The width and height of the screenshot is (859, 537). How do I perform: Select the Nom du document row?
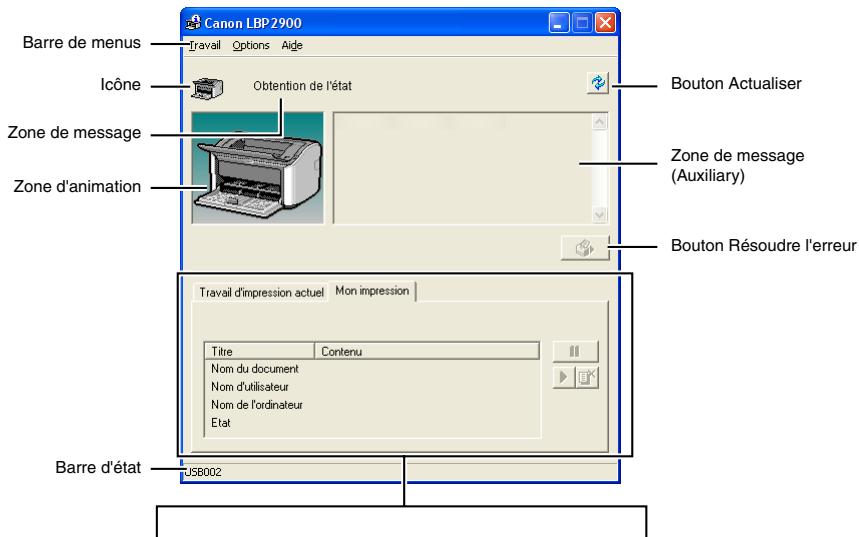372,369
